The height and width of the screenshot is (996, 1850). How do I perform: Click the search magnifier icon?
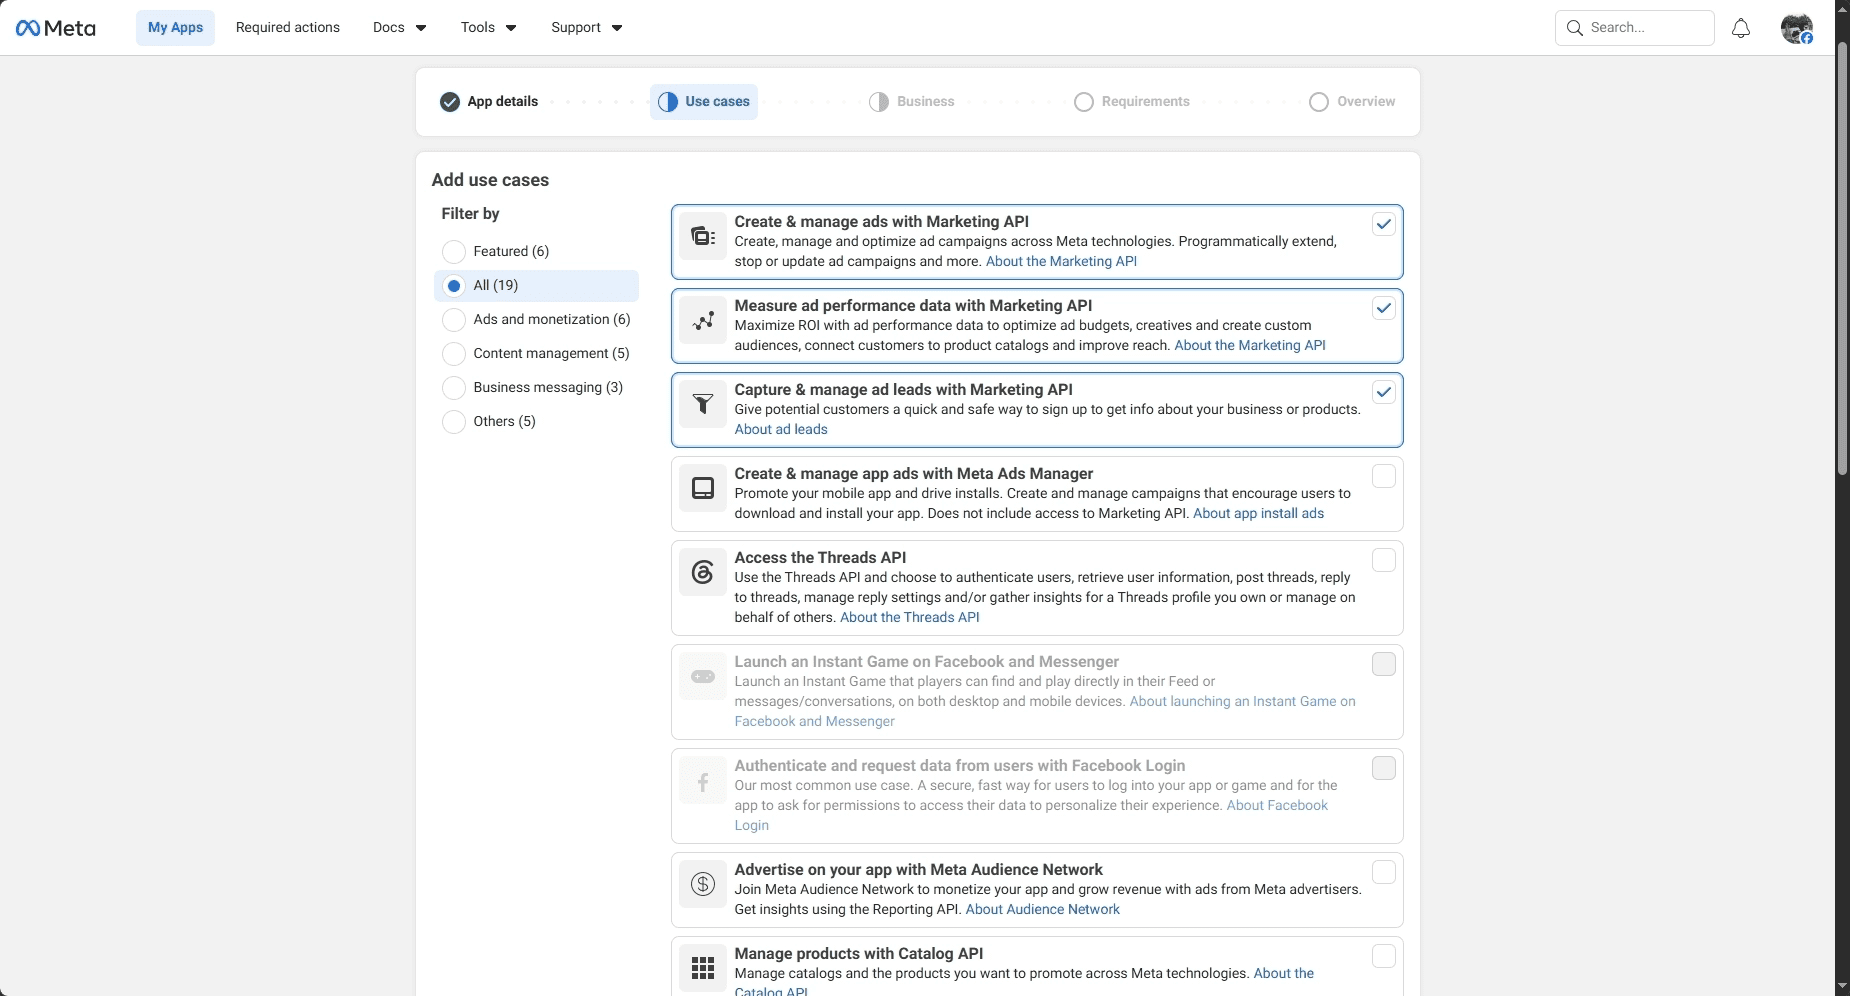point(1574,28)
